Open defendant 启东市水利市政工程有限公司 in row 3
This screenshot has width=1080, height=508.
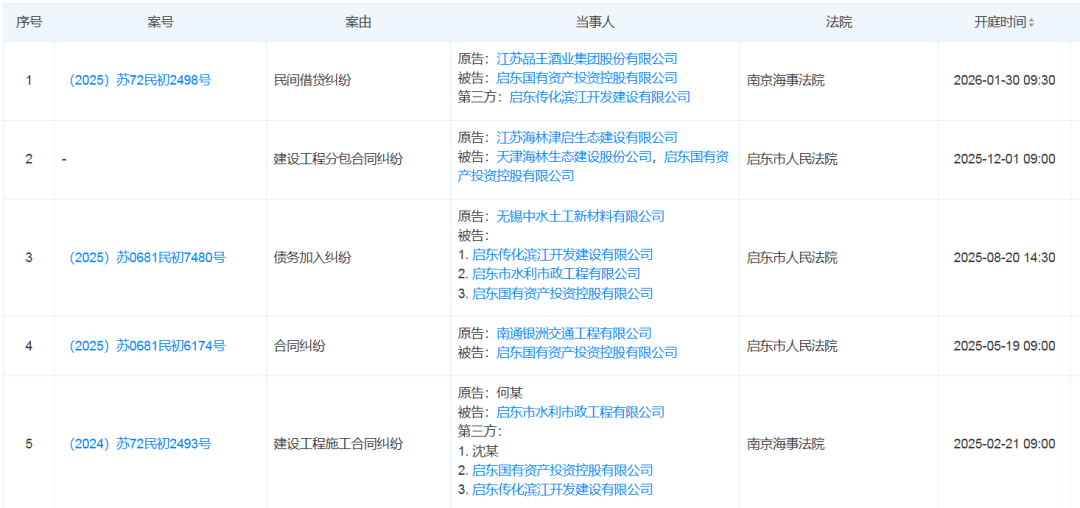[x=556, y=274]
